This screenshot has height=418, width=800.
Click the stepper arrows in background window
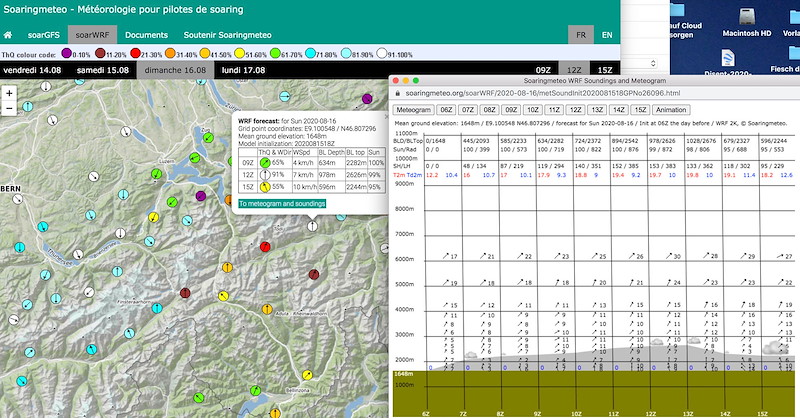pyautogui.click(x=653, y=63)
